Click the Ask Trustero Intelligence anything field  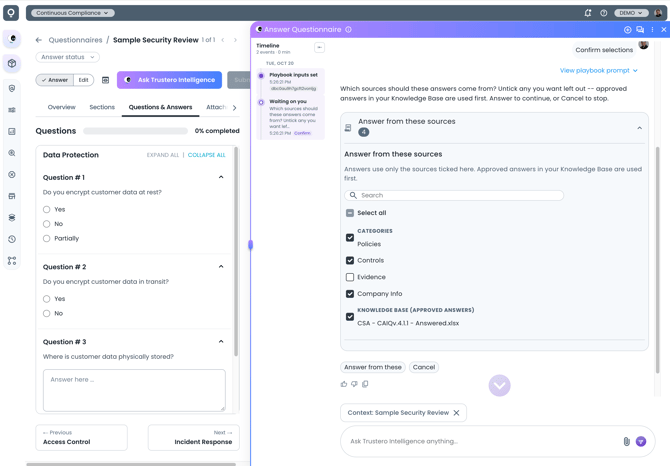coord(483,441)
